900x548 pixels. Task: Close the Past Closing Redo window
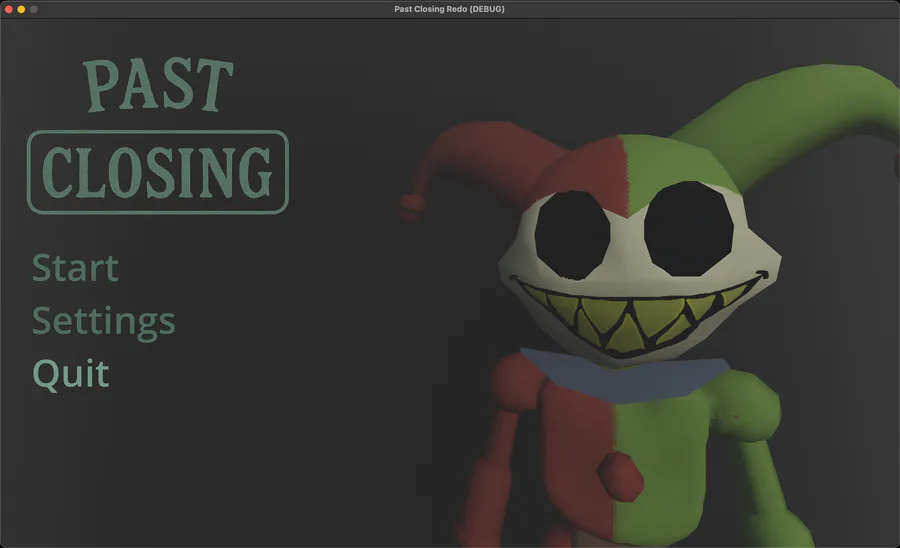tap(9, 9)
